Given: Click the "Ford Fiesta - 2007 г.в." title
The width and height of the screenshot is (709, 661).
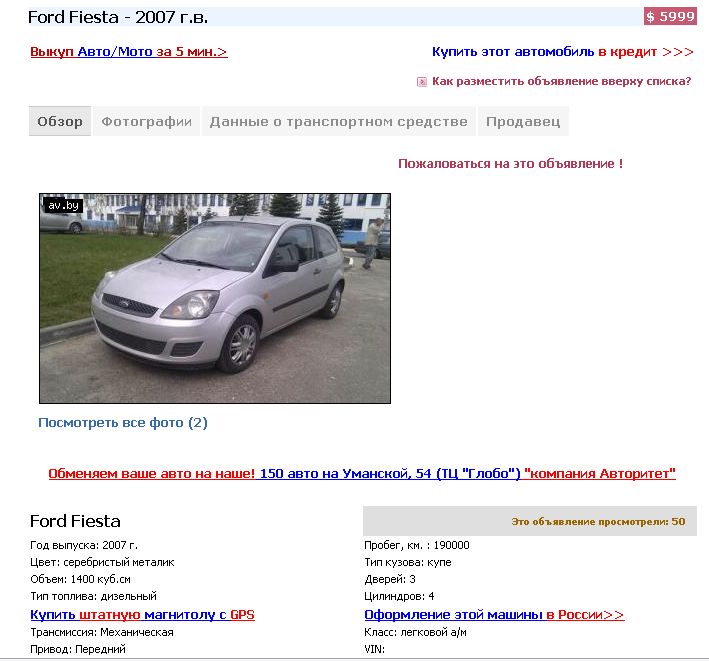Looking at the screenshot, I should pyautogui.click(x=118, y=17).
